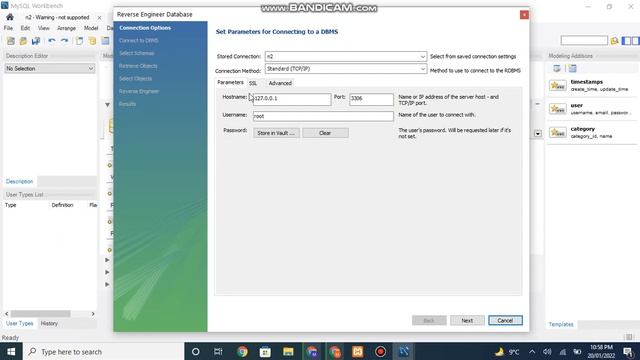Open the templates dropdown arrow in main window
Image resolution: width=640 pixels, height=360 pixels.
point(538,133)
